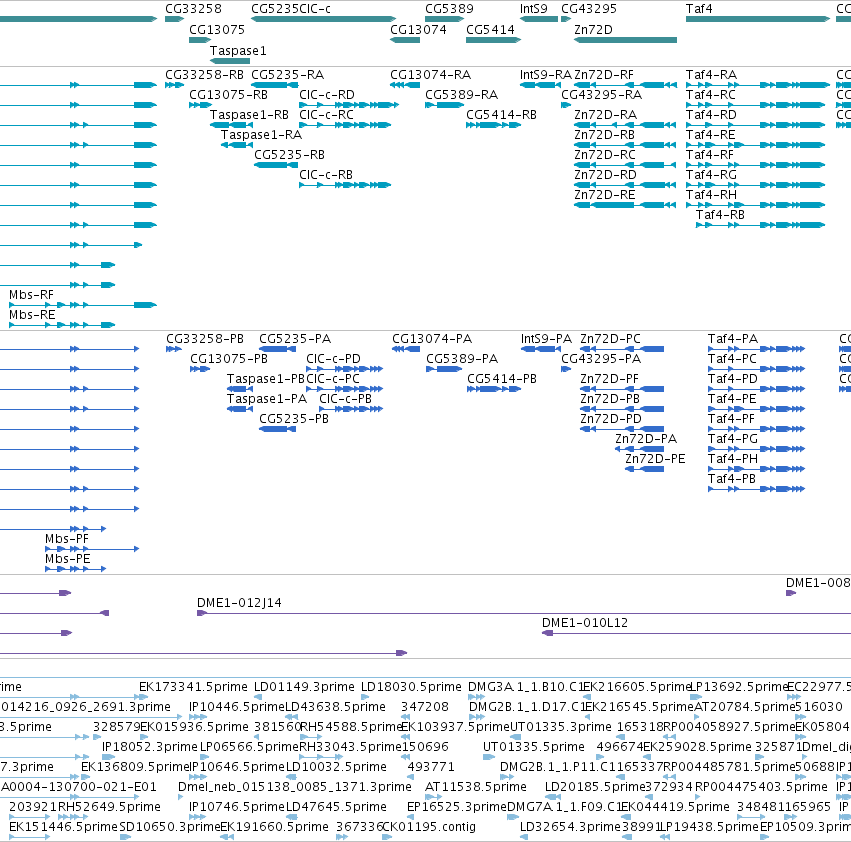This screenshot has width=851, height=842.
Task: Open the Zn72D gene label in gene track
Action: point(593,29)
